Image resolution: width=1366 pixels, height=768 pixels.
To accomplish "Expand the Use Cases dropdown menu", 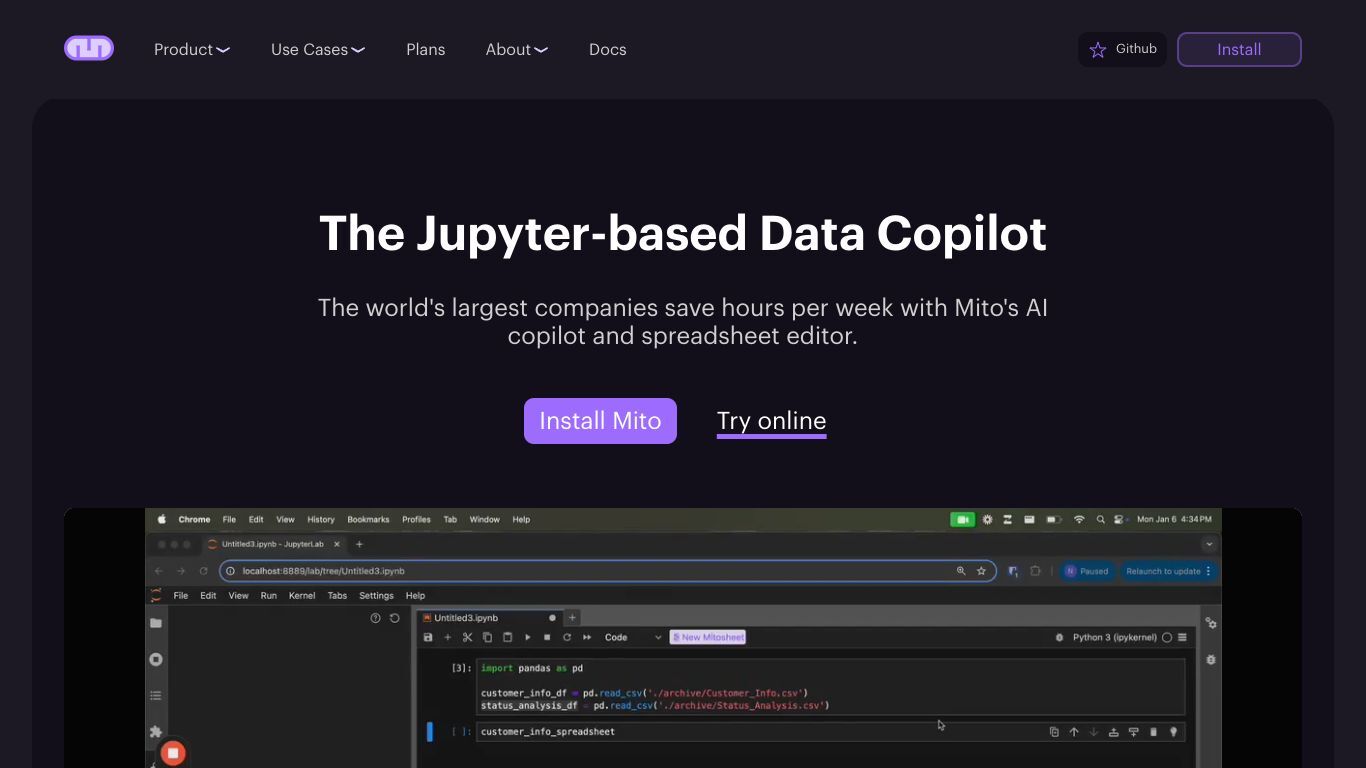I will click(x=318, y=49).
